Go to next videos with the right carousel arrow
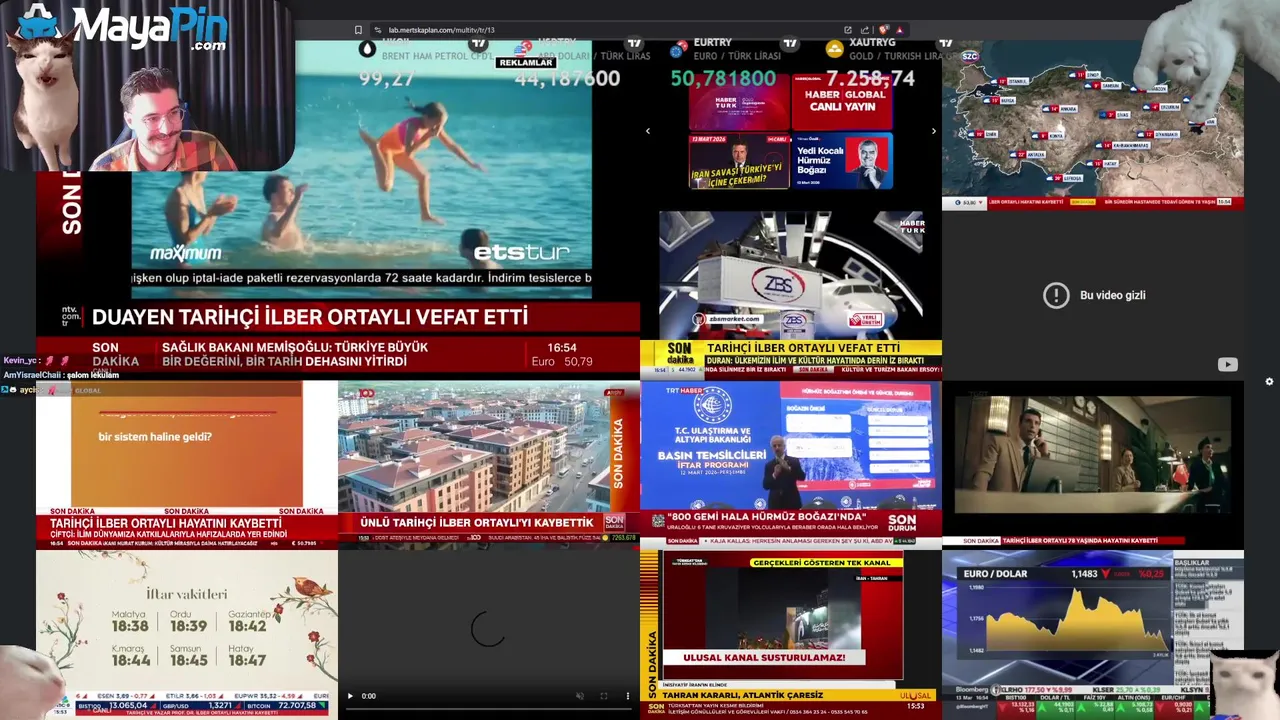This screenshot has height=720, width=1280. pos(934,131)
